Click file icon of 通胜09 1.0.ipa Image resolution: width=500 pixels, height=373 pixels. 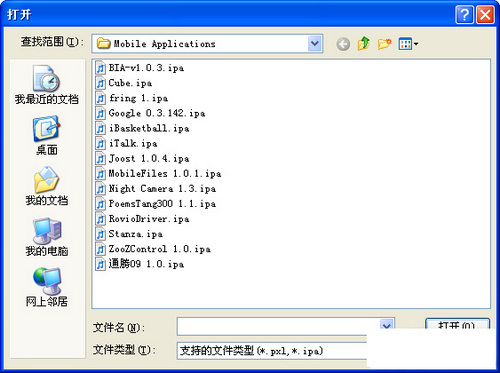(100, 264)
